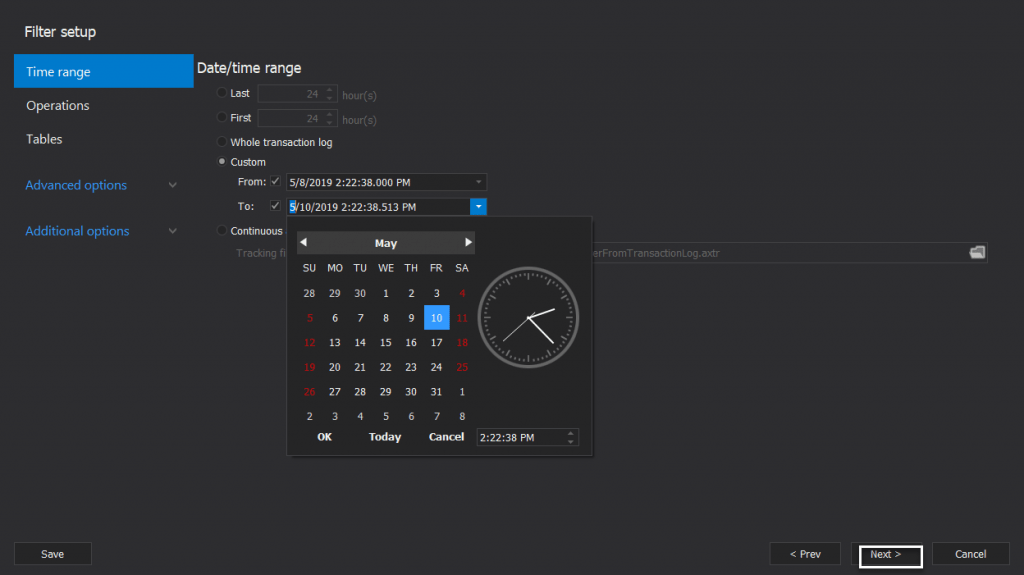
Task: Select Saturday 18 in calendar
Action: pos(462,342)
